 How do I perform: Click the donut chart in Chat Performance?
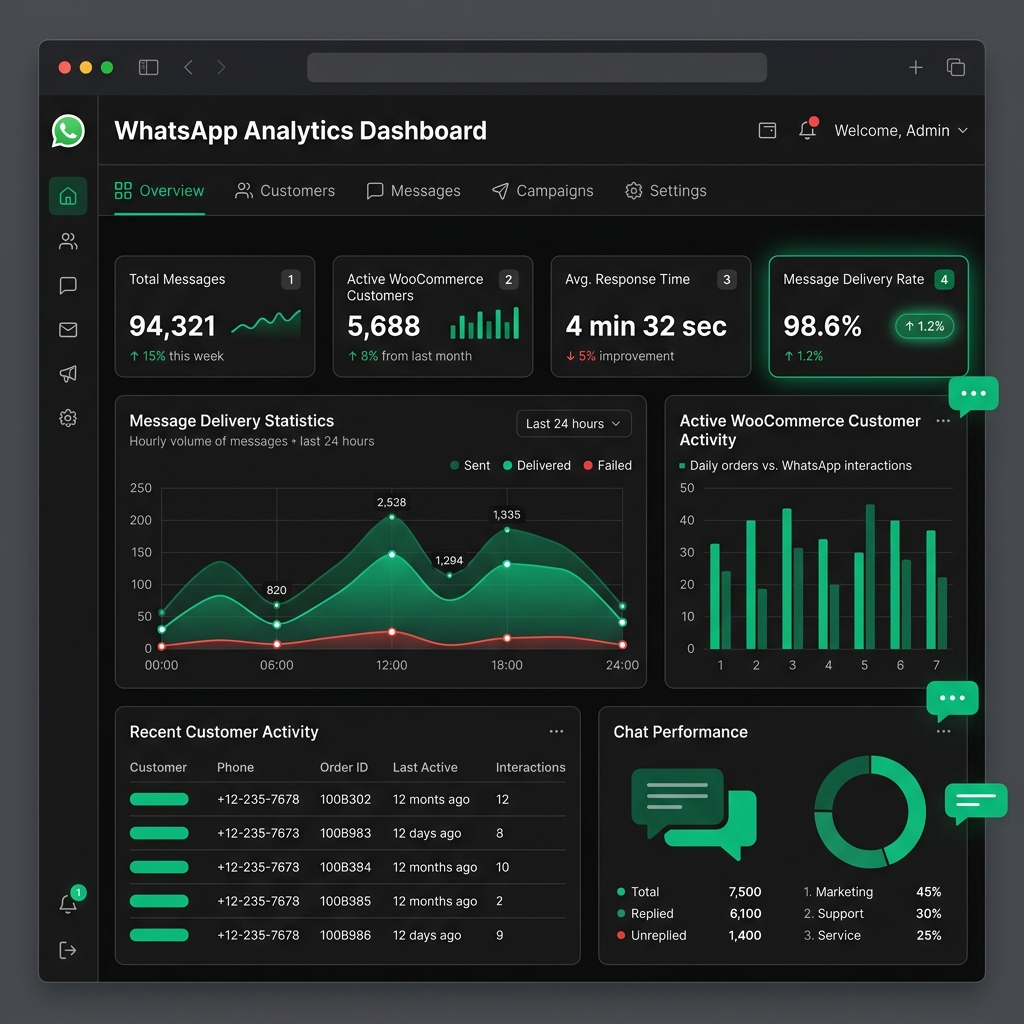(870, 812)
